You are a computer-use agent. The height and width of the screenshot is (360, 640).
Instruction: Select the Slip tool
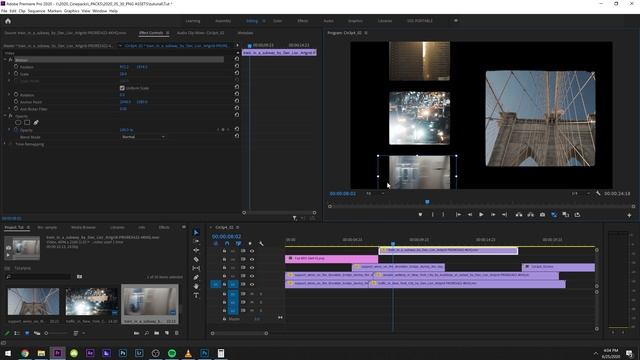196,268
